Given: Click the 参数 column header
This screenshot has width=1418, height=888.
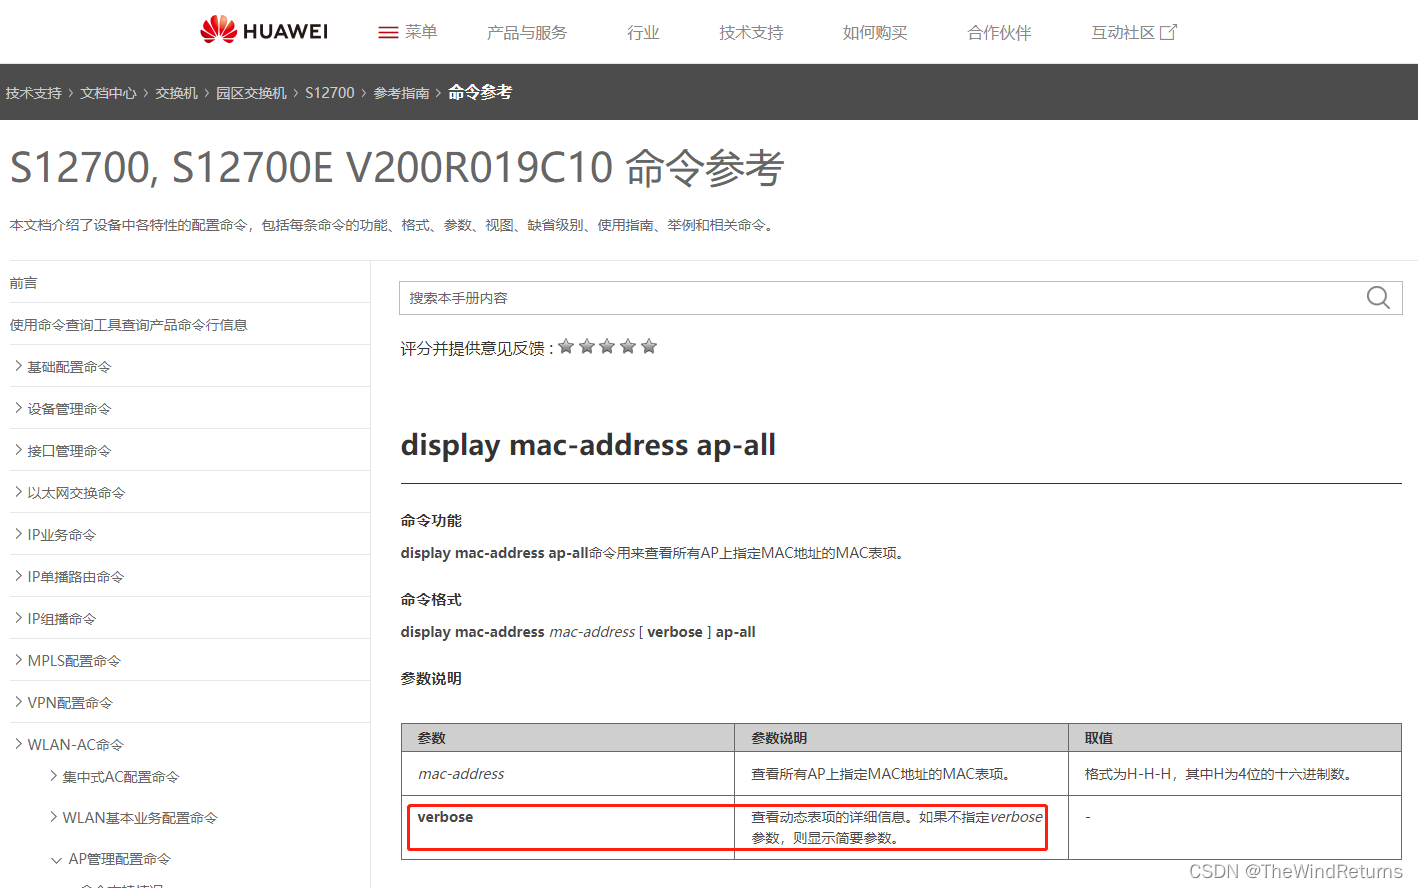Looking at the screenshot, I should (x=568, y=737).
